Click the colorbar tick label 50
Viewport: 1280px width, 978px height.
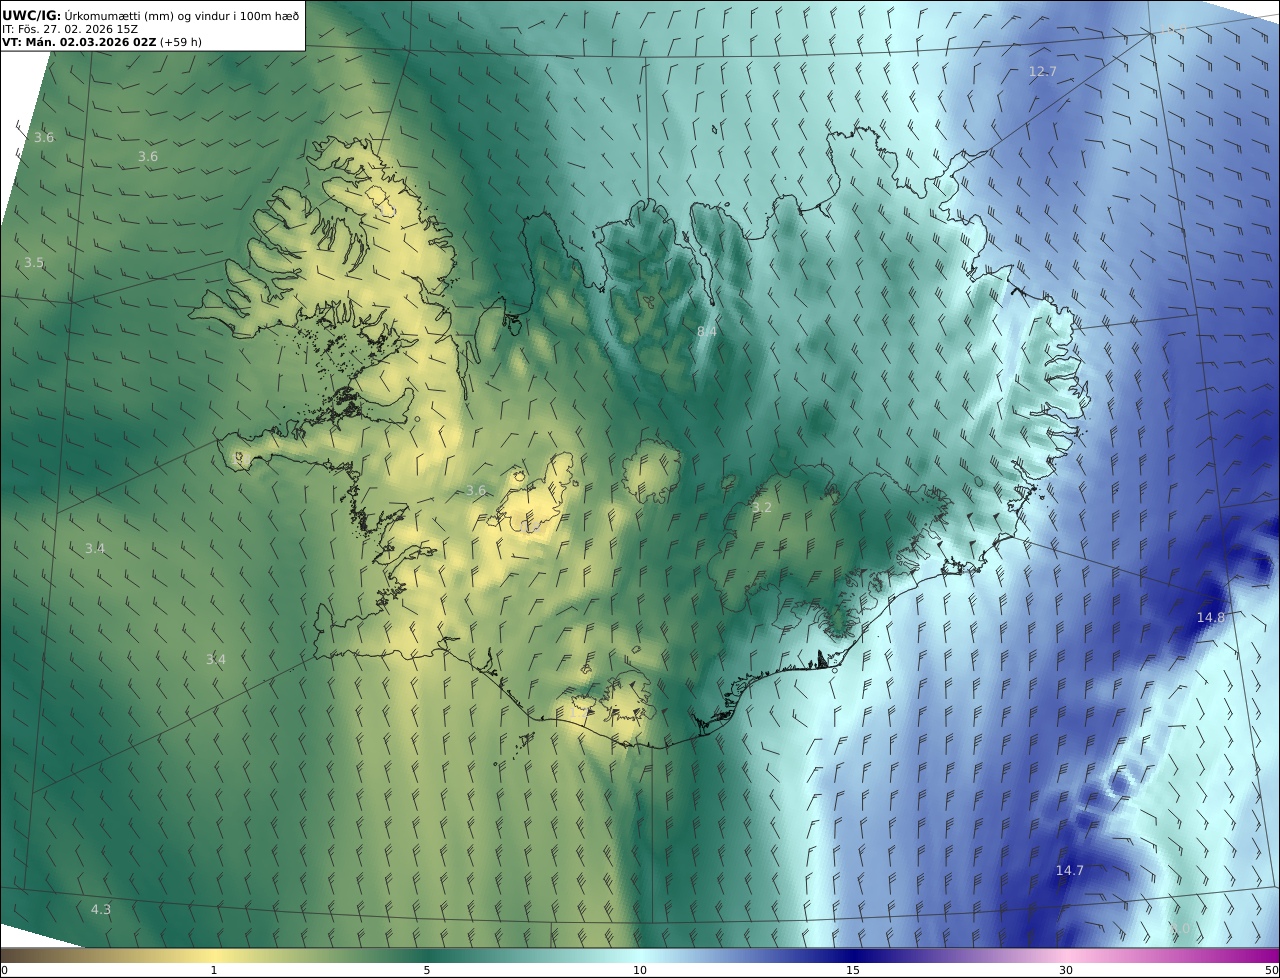click(1272, 970)
